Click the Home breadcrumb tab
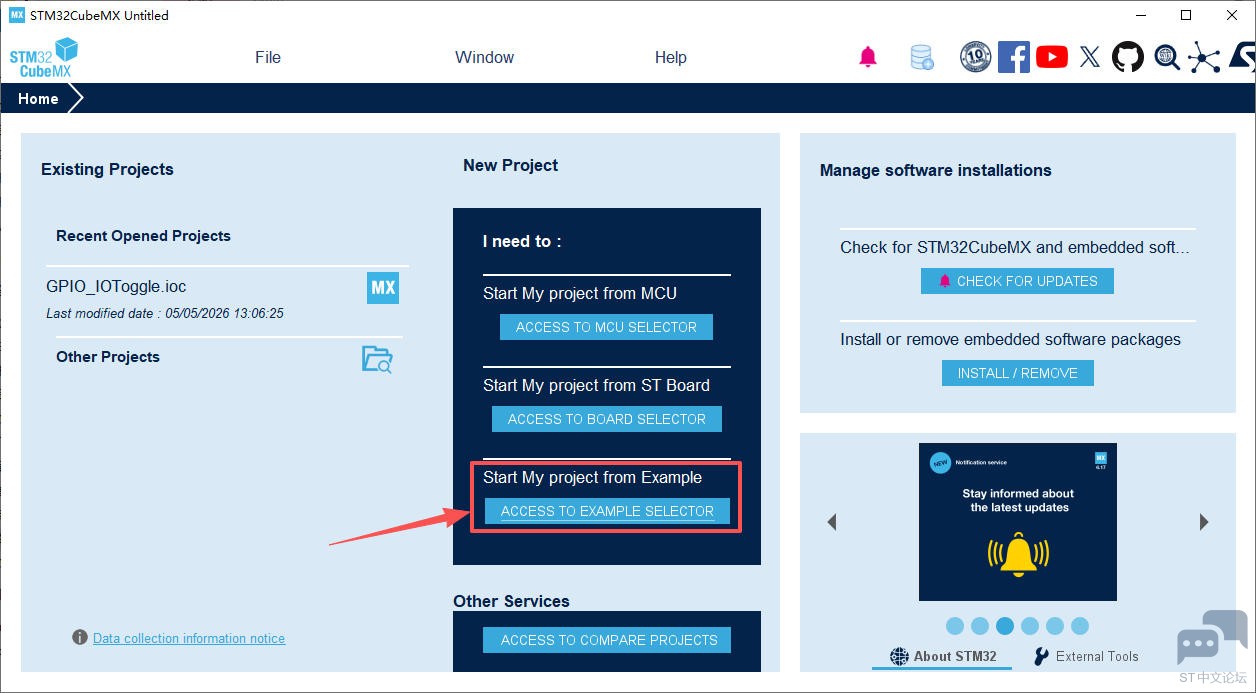Screen dimensions: 1256x693 [x=38, y=99]
